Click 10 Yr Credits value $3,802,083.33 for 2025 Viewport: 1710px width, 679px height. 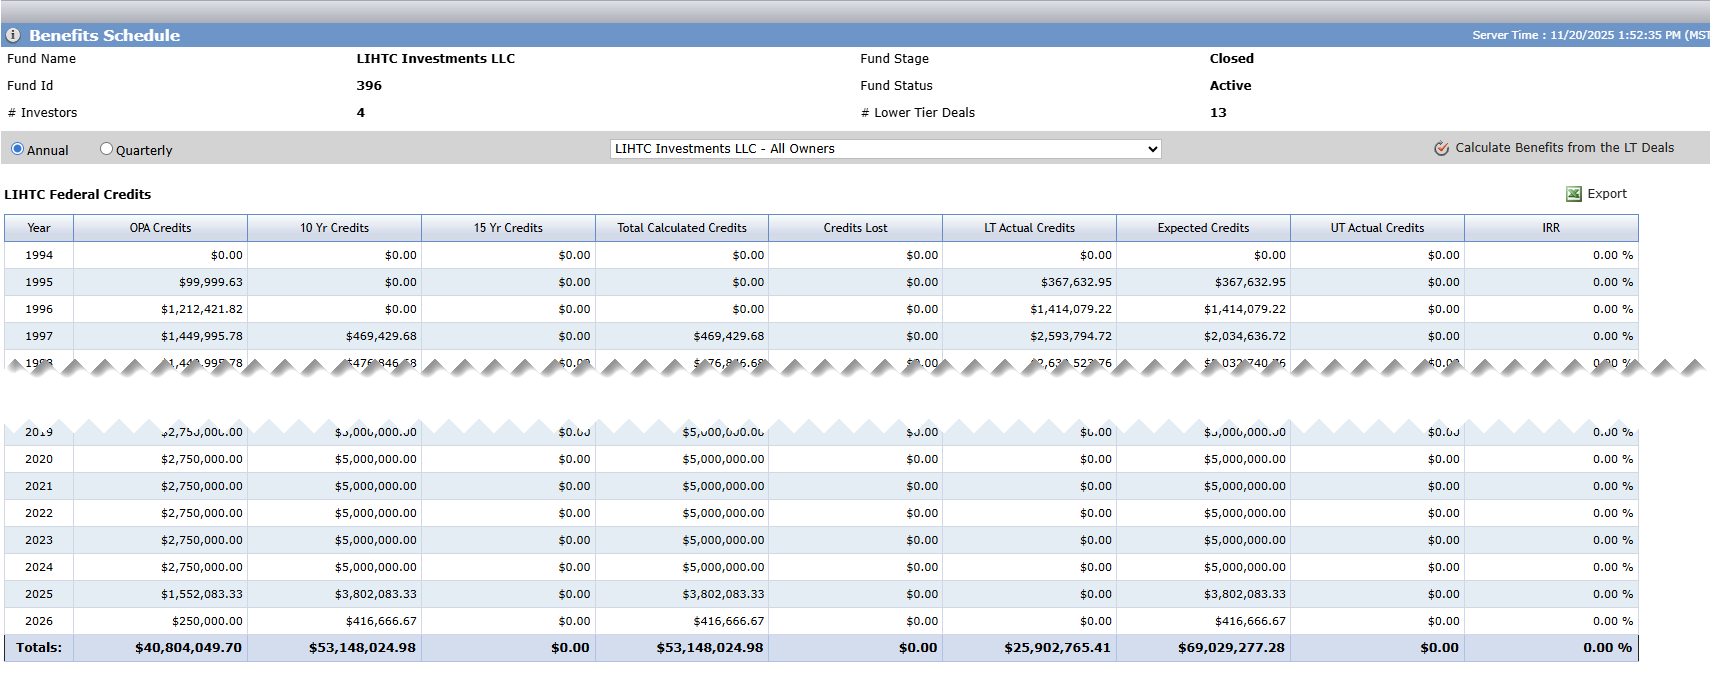pos(376,594)
